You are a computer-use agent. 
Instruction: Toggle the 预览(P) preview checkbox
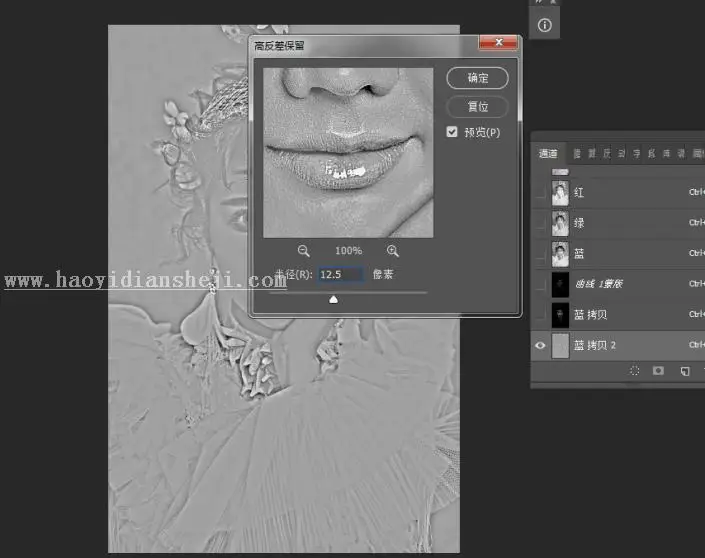pyautogui.click(x=452, y=132)
